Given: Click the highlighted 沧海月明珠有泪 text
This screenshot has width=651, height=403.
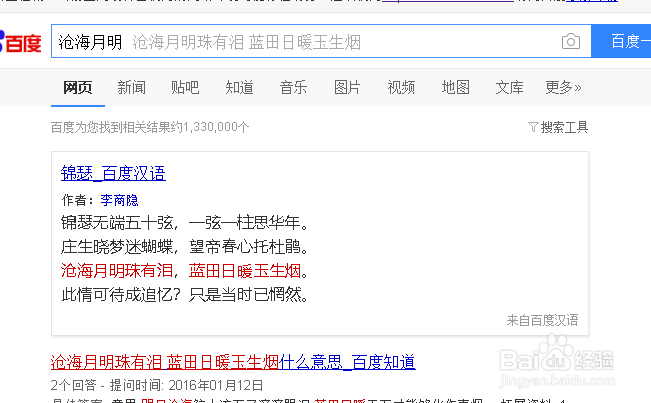Looking at the screenshot, I should [117, 271].
